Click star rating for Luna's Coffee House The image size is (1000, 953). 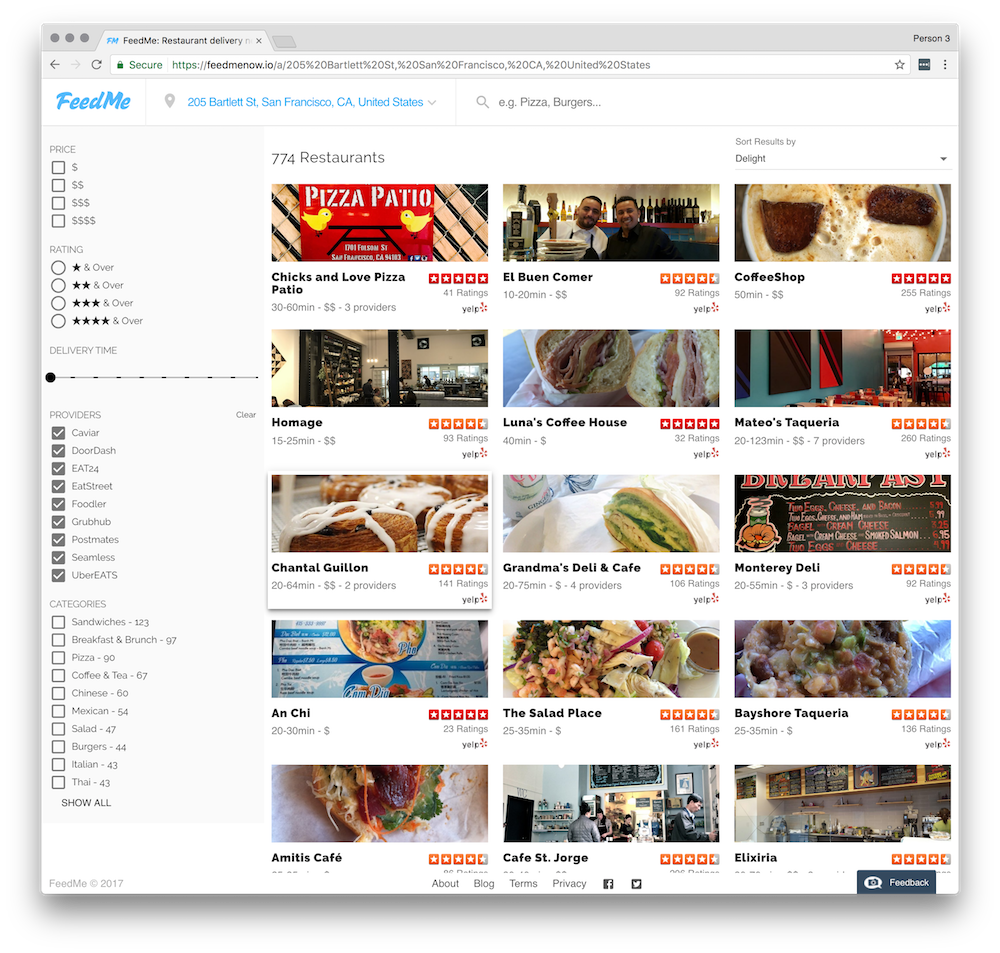[x=689, y=424]
